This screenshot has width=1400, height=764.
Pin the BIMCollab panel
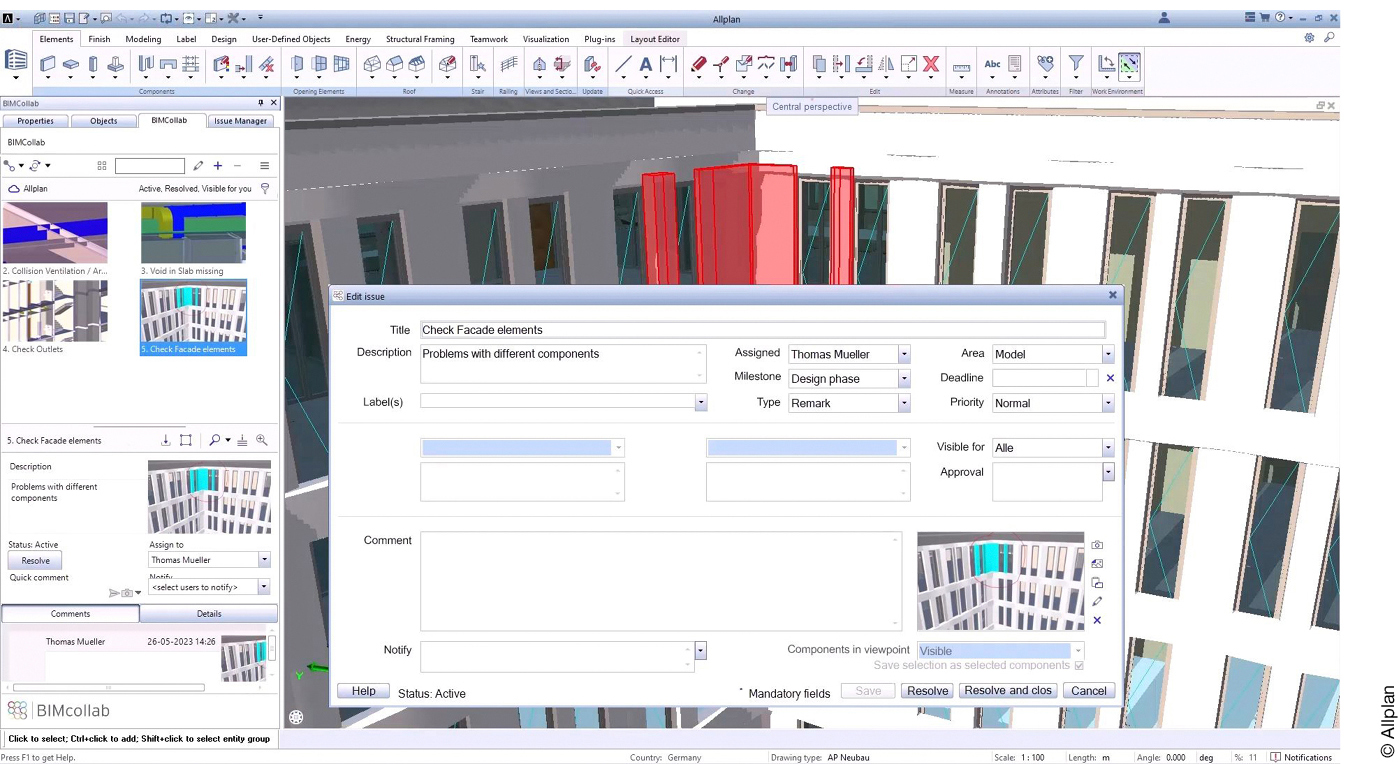tap(261, 103)
